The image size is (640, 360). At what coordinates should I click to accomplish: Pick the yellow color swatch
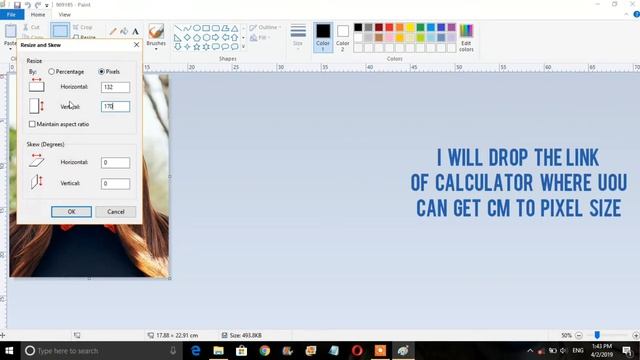tap(410, 27)
